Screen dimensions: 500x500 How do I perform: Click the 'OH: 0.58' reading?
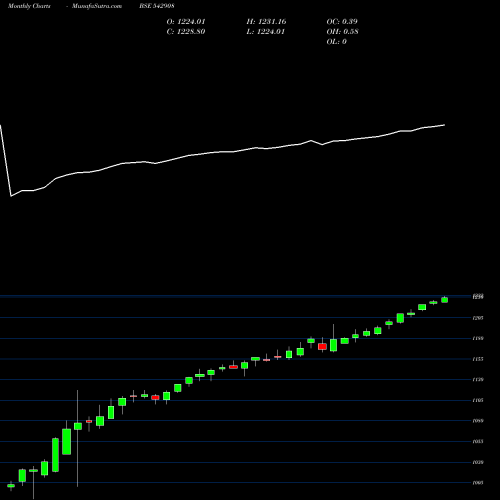tap(342, 32)
